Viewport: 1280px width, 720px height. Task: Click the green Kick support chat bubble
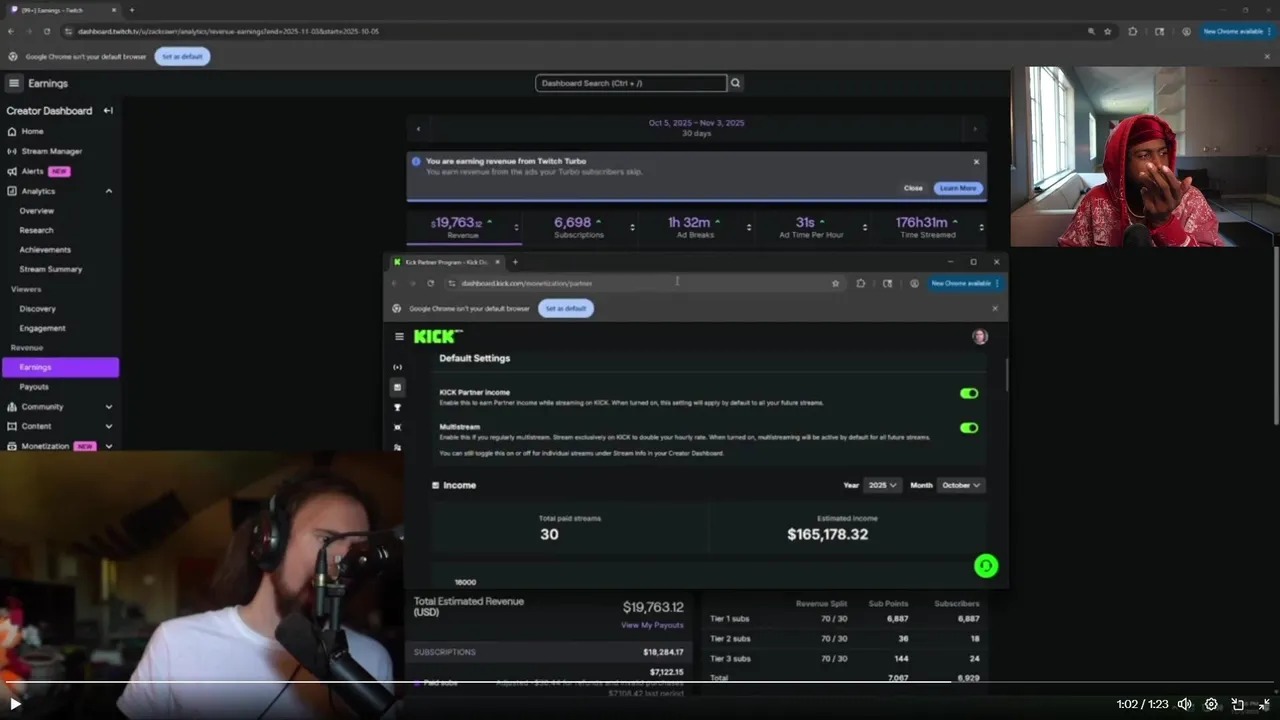tap(986, 566)
